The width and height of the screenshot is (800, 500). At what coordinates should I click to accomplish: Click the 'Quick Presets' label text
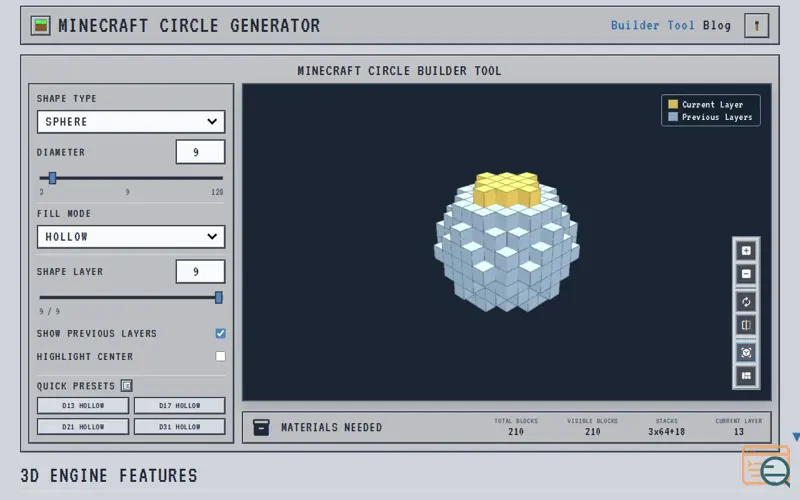pyautogui.click(x=76, y=386)
